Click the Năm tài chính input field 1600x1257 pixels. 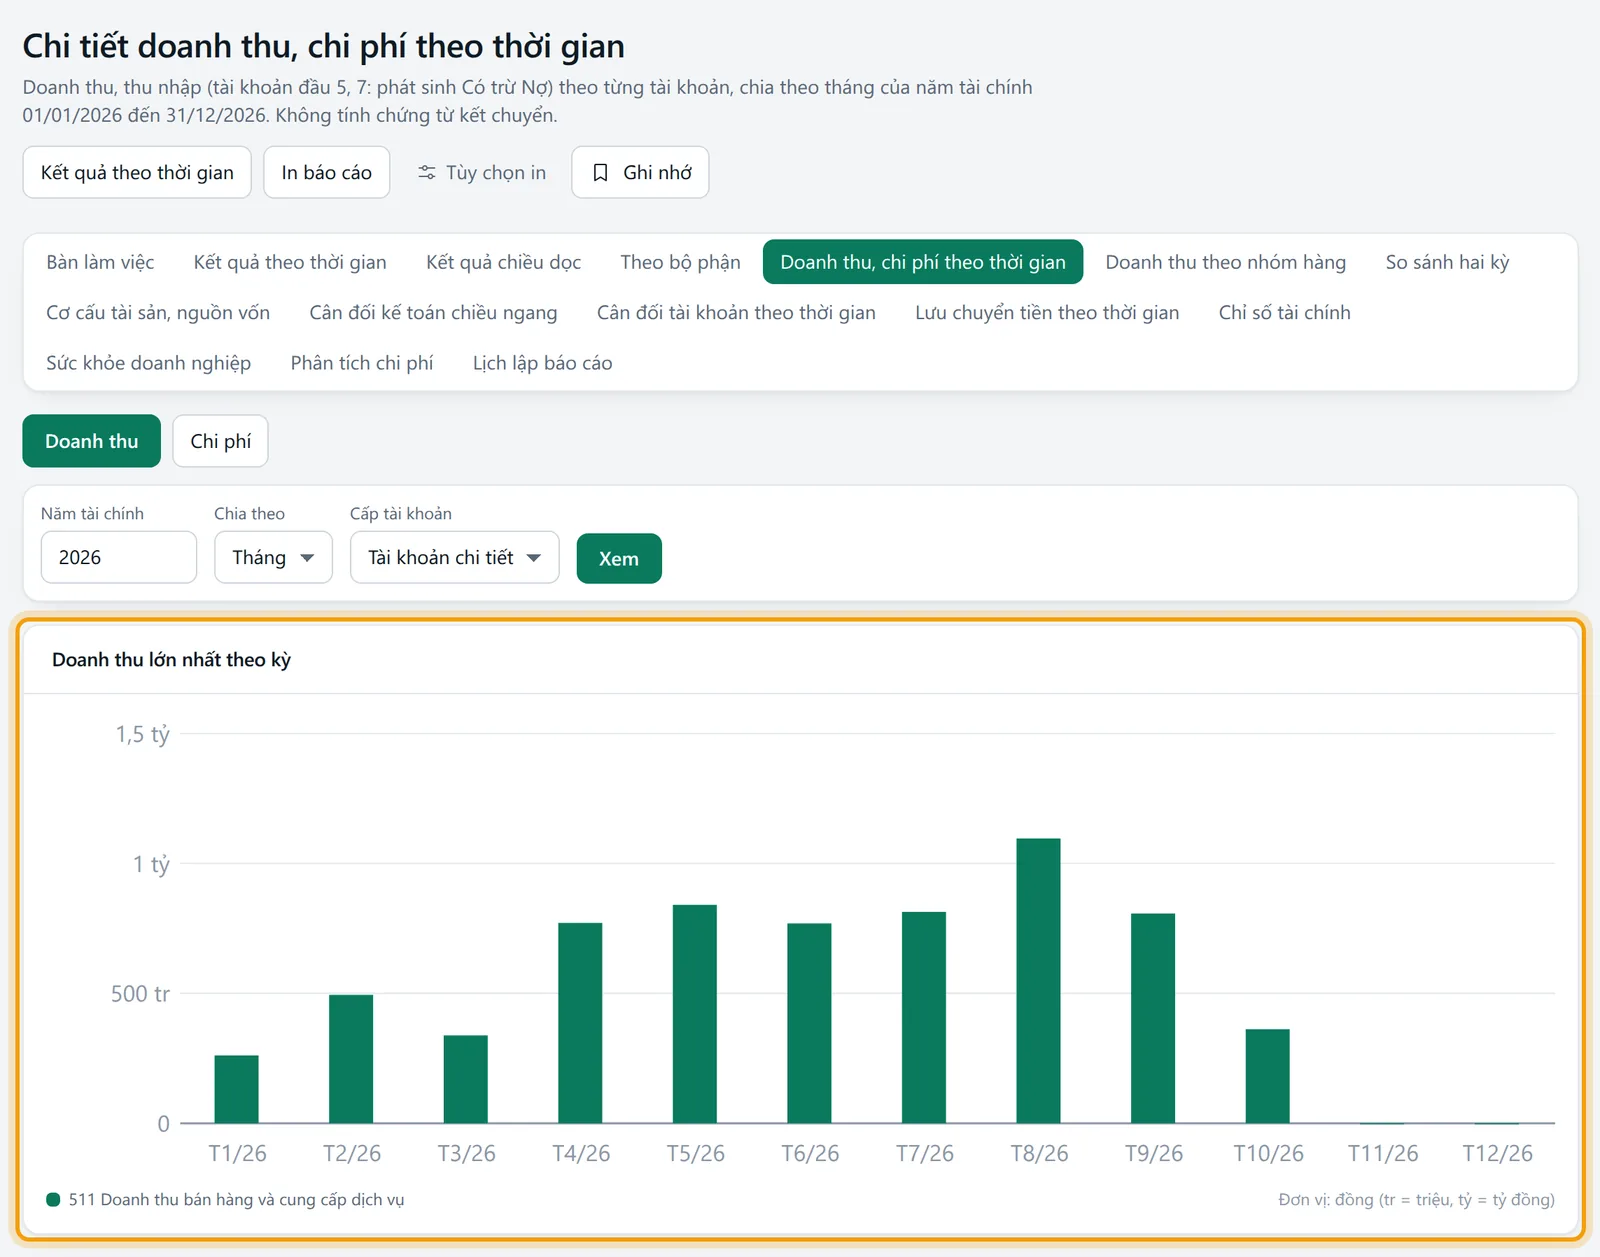tap(118, 557)
